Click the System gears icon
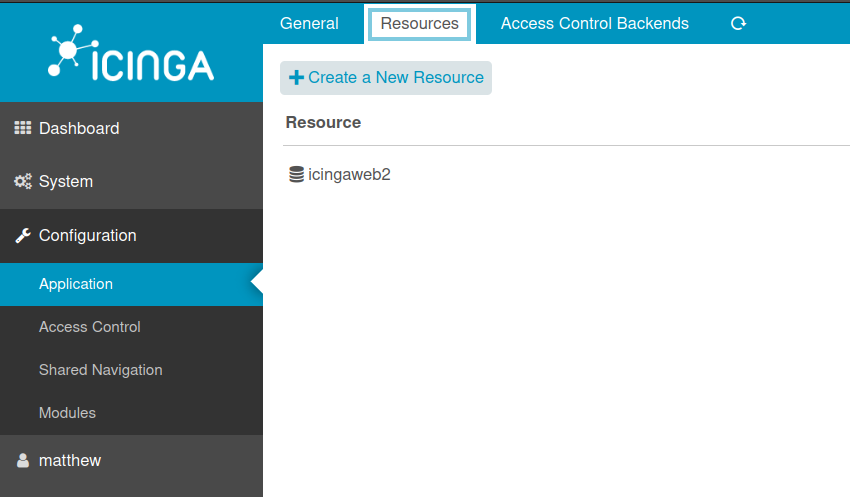 tap(23, 182)
